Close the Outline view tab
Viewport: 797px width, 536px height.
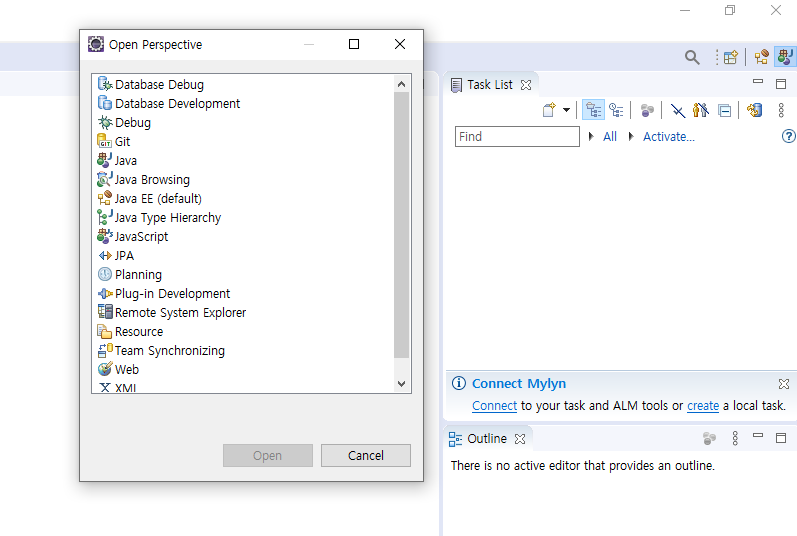(x=519, y=439)
